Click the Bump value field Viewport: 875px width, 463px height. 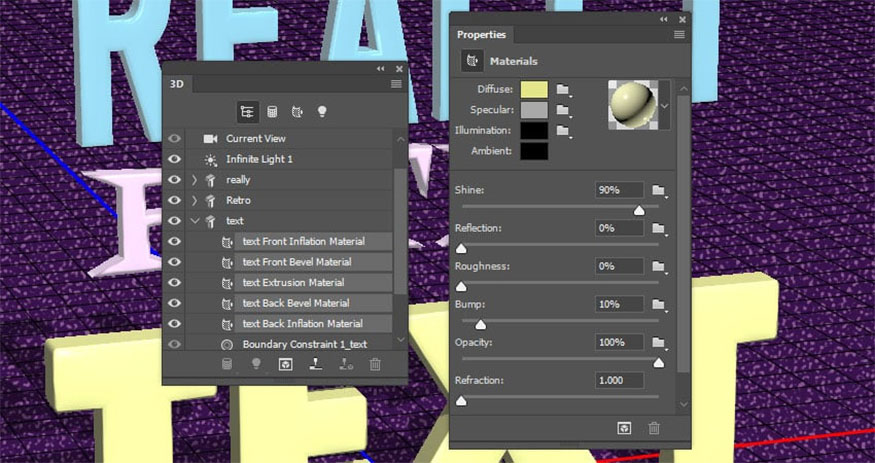[x=619, y=305]
